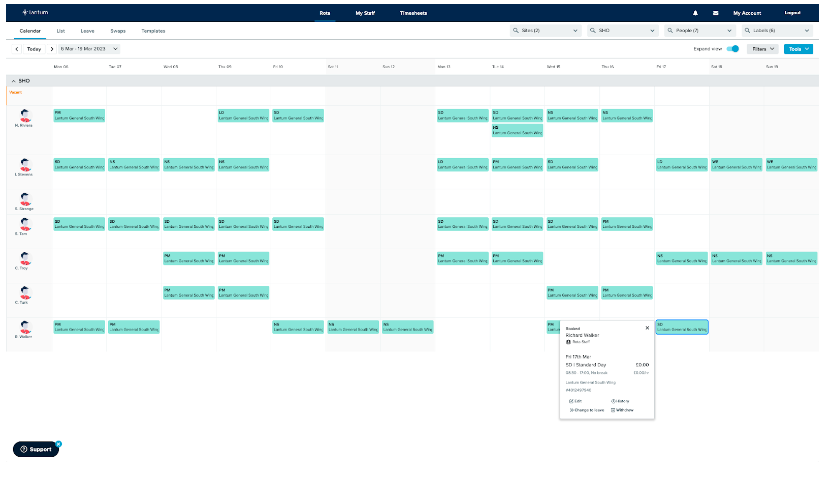Click the Lantum logo in header
The image size is (824, 477).
(x=35, y=12)
